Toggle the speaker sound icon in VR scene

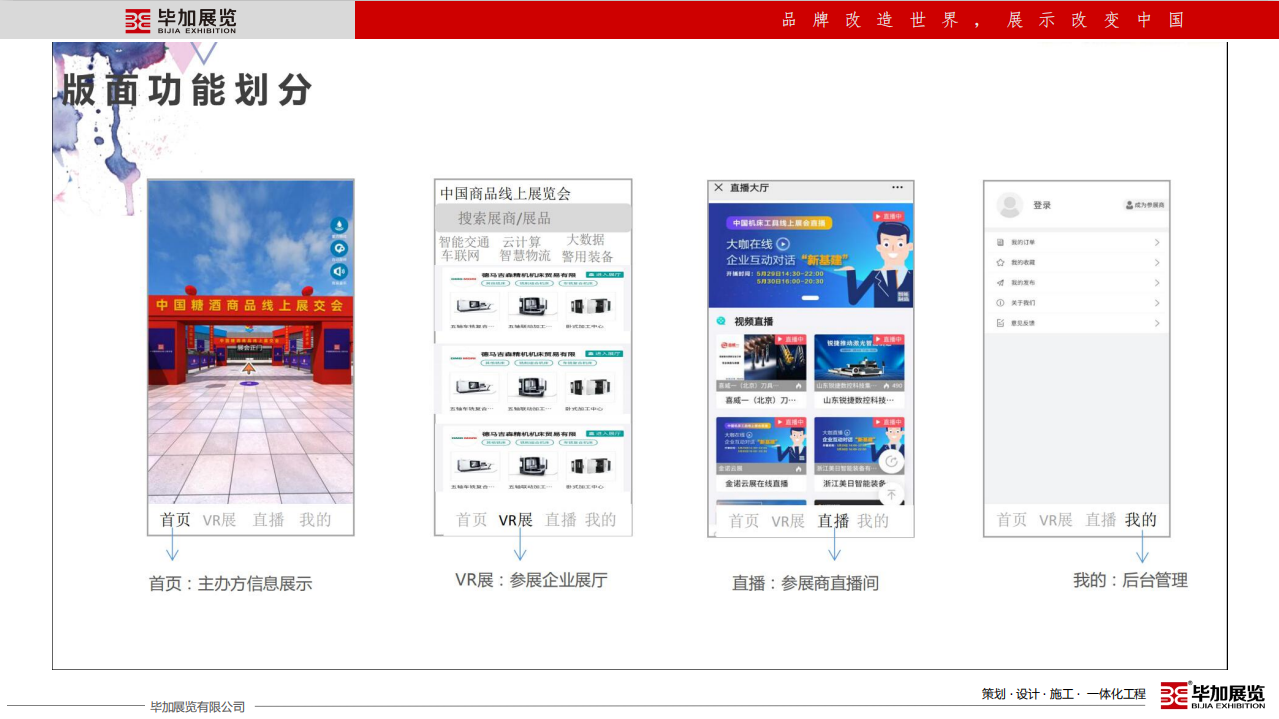tap(339, 271)
